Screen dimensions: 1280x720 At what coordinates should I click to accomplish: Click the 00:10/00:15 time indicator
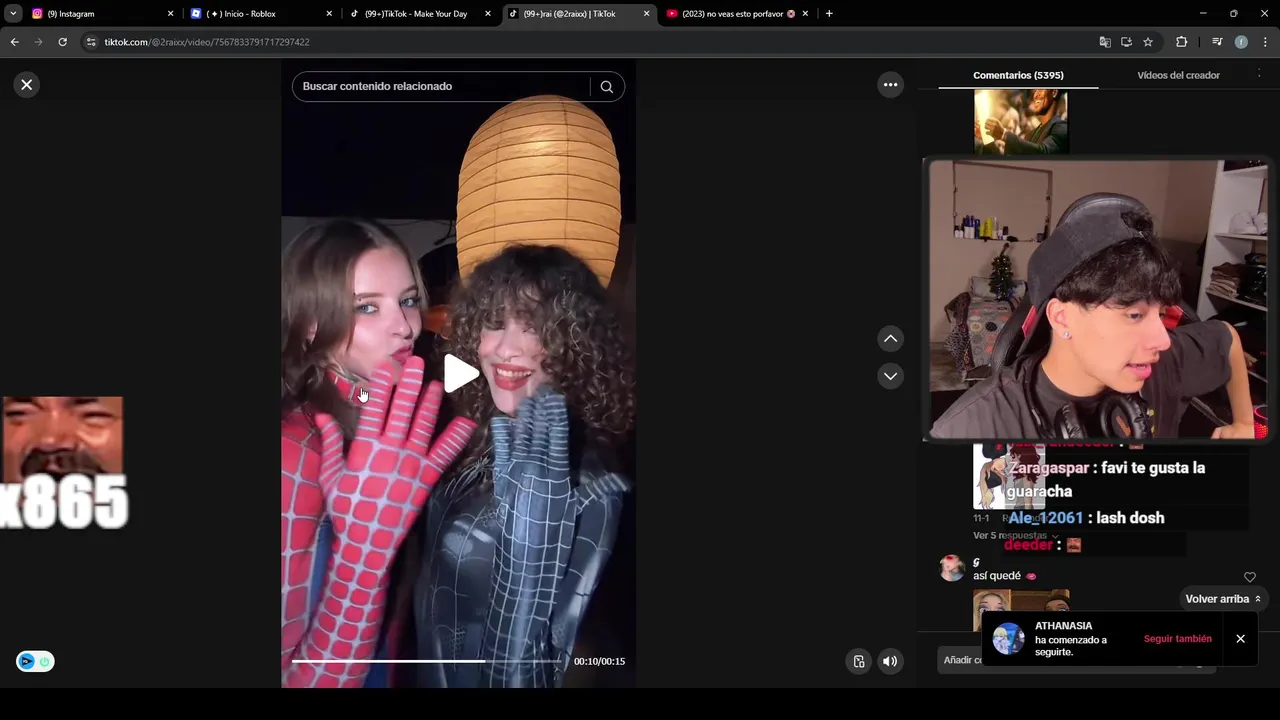coord(599,661)
